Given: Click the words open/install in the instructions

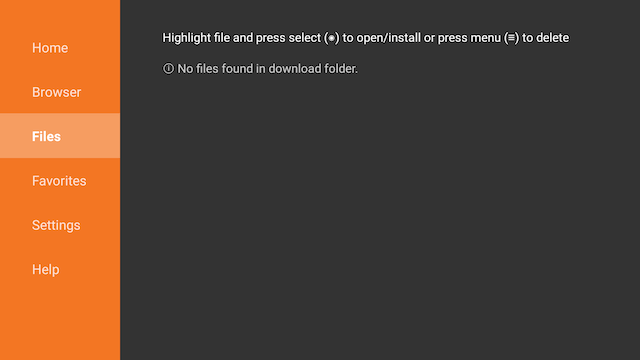Looking at the screenshot, I should (x=388, y=38).
